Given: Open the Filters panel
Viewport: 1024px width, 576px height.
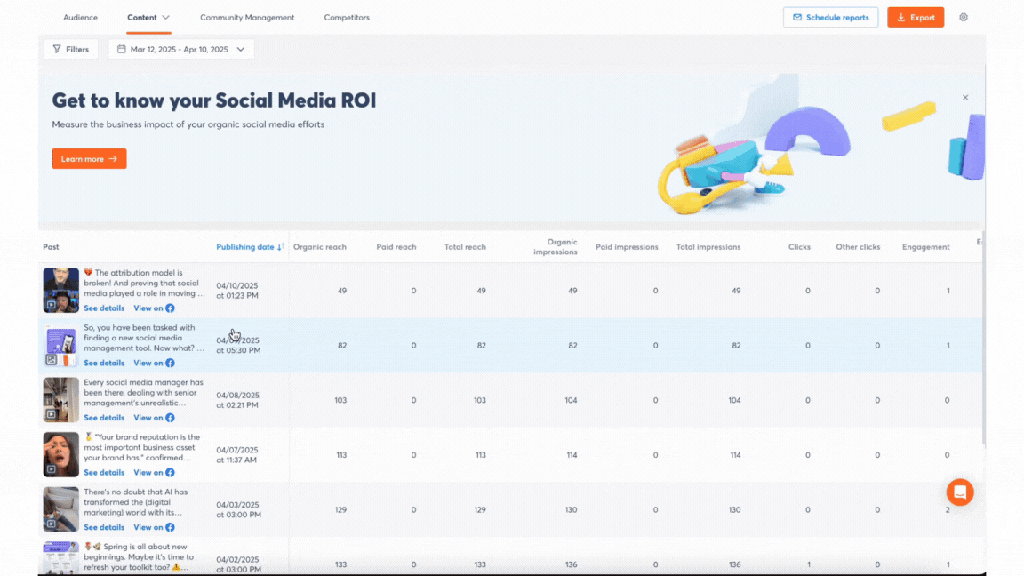Looking at the screenshot, I should click(70, 49).
